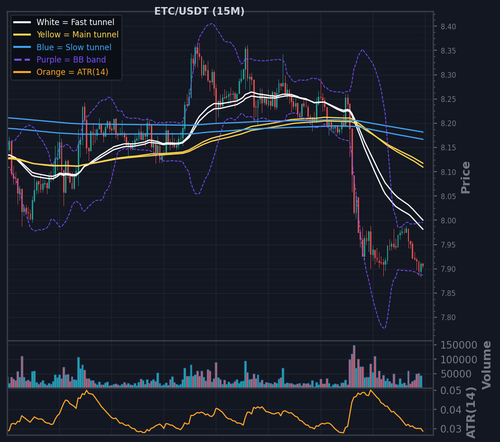This screenshot has width=500, height=442.
Task: Click the lower BB band trough near 7.80
Action: (384, 328)
